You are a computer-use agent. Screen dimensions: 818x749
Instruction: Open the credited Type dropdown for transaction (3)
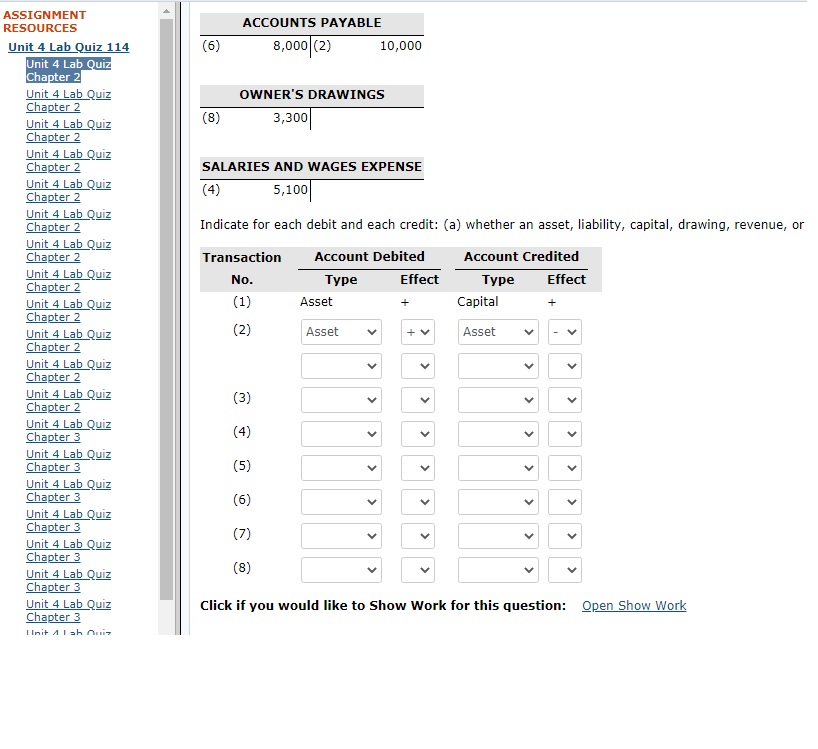click(497, 399)
